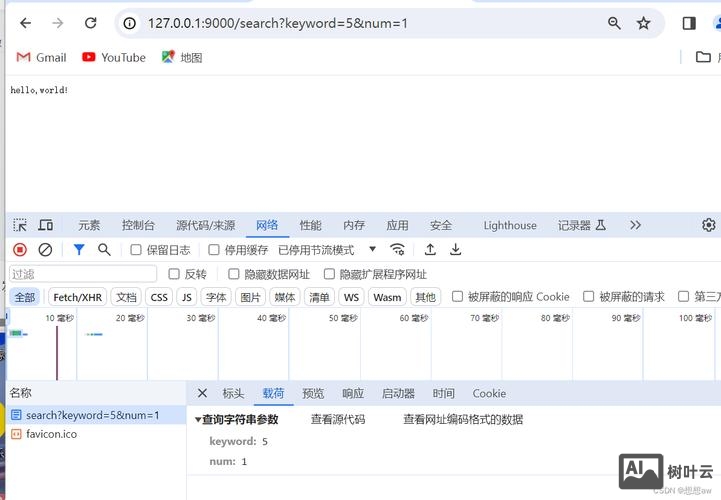
Task: Click the 过滤 filter input field
Action: pos(83,274)
